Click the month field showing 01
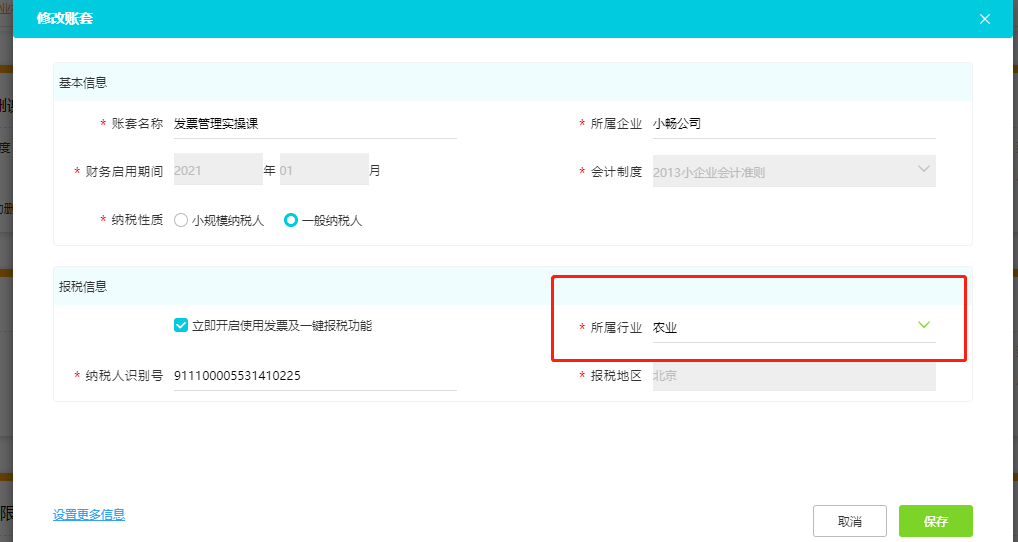 tap(323, 170)
